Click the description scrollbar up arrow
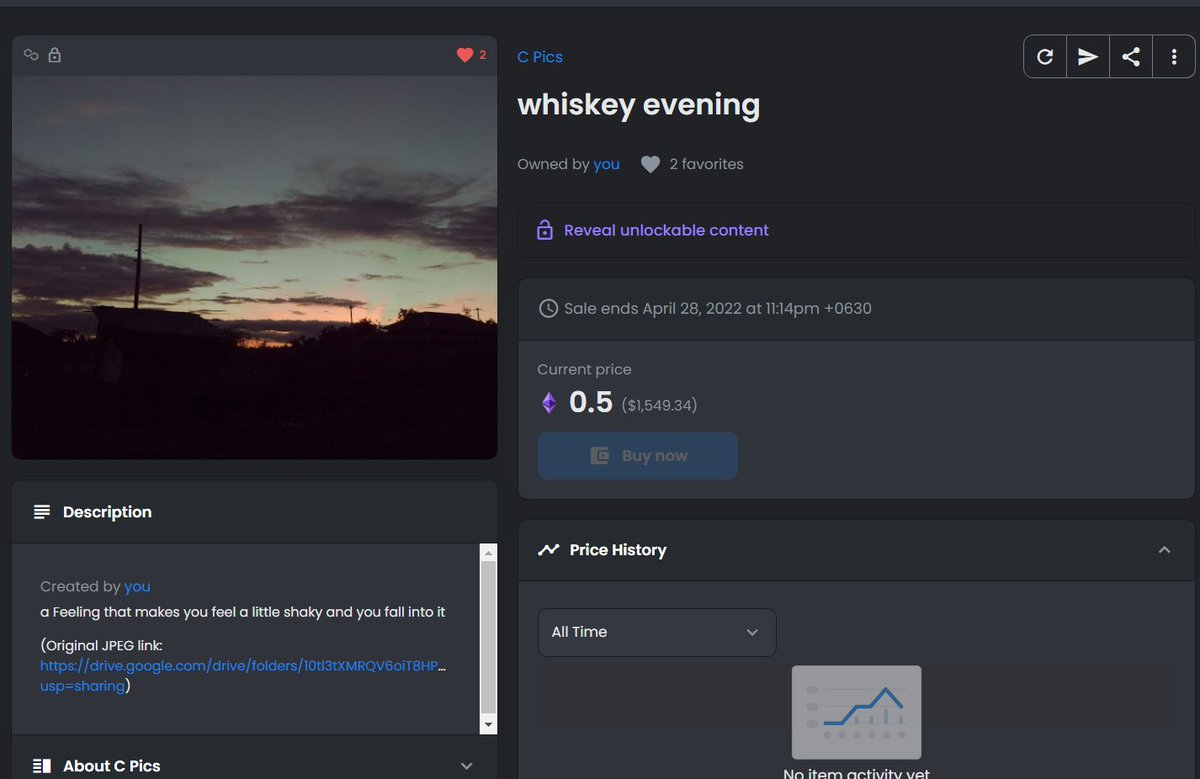Screen dimensions: 1200x779 [488, 552]
